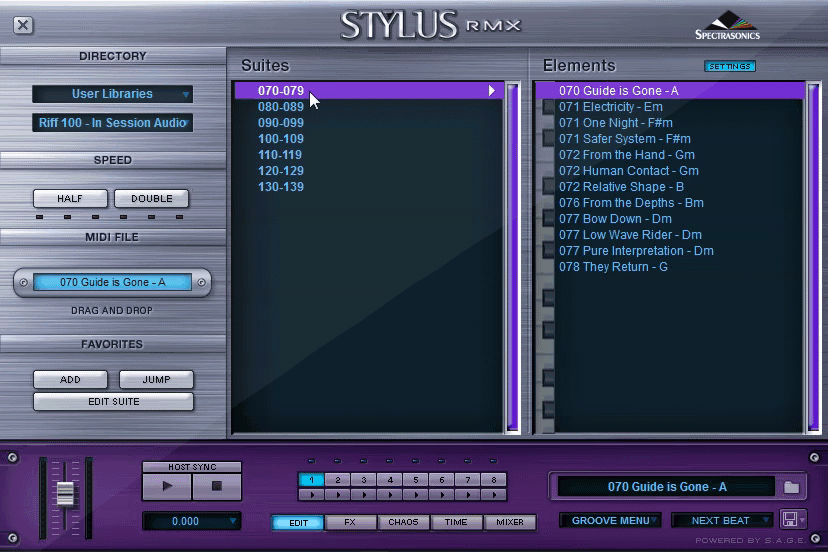The height and width of the screenshot is (552, 828).
Task: Click play arrow under part 3
Action: pyautogui.click(x=364, y=495)
